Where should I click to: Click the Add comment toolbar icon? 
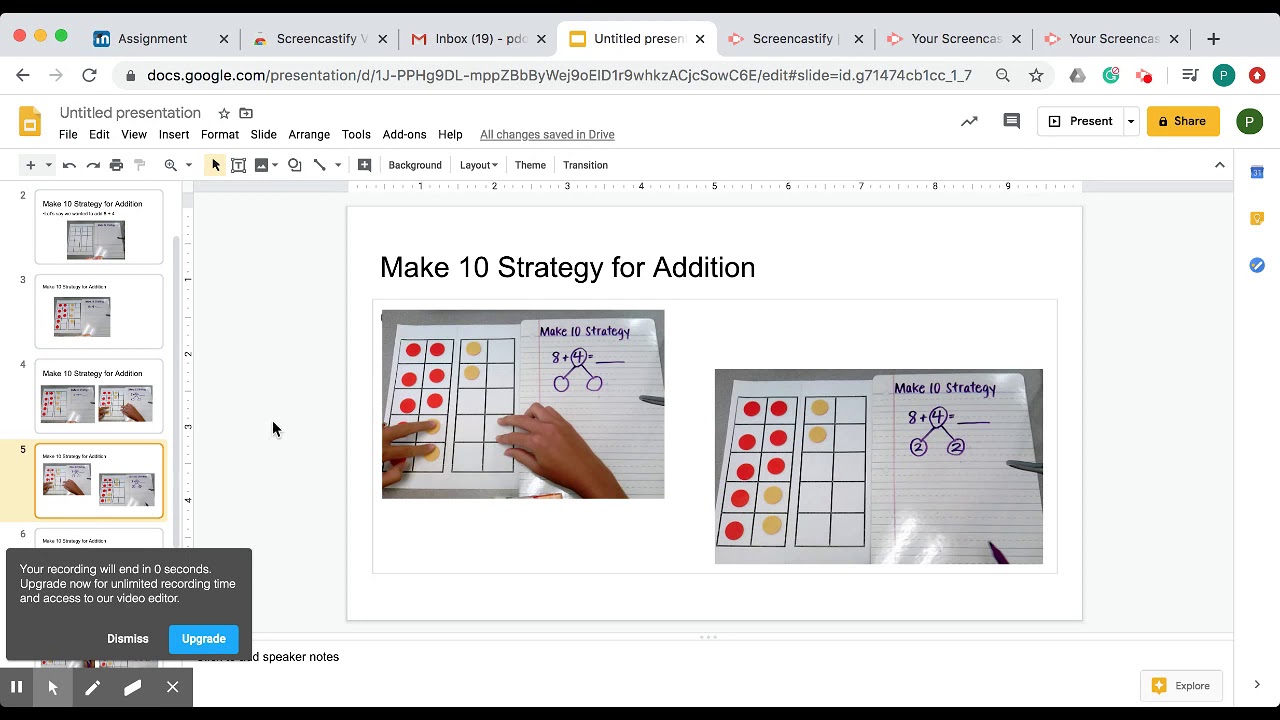pos(364,165)
